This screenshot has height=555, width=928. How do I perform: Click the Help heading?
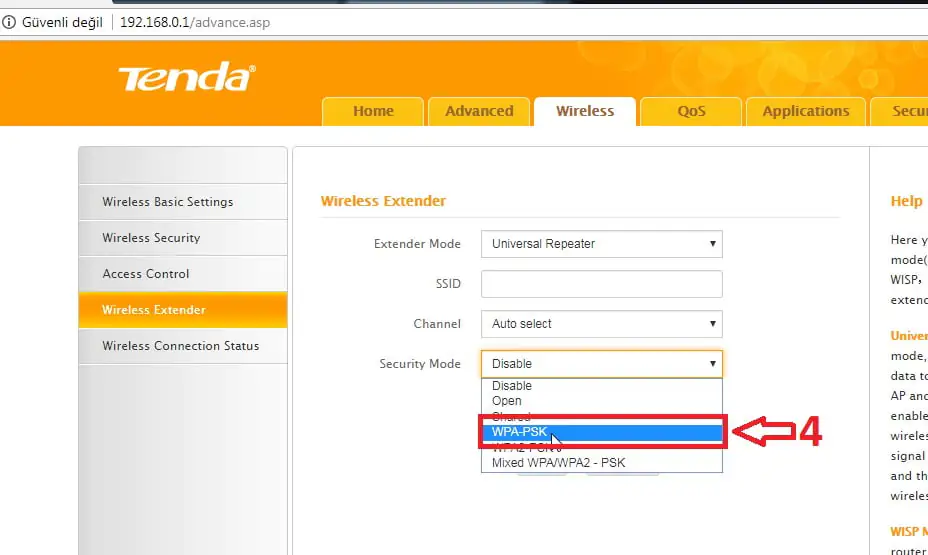pyautogui.click(x=906, y=201)
